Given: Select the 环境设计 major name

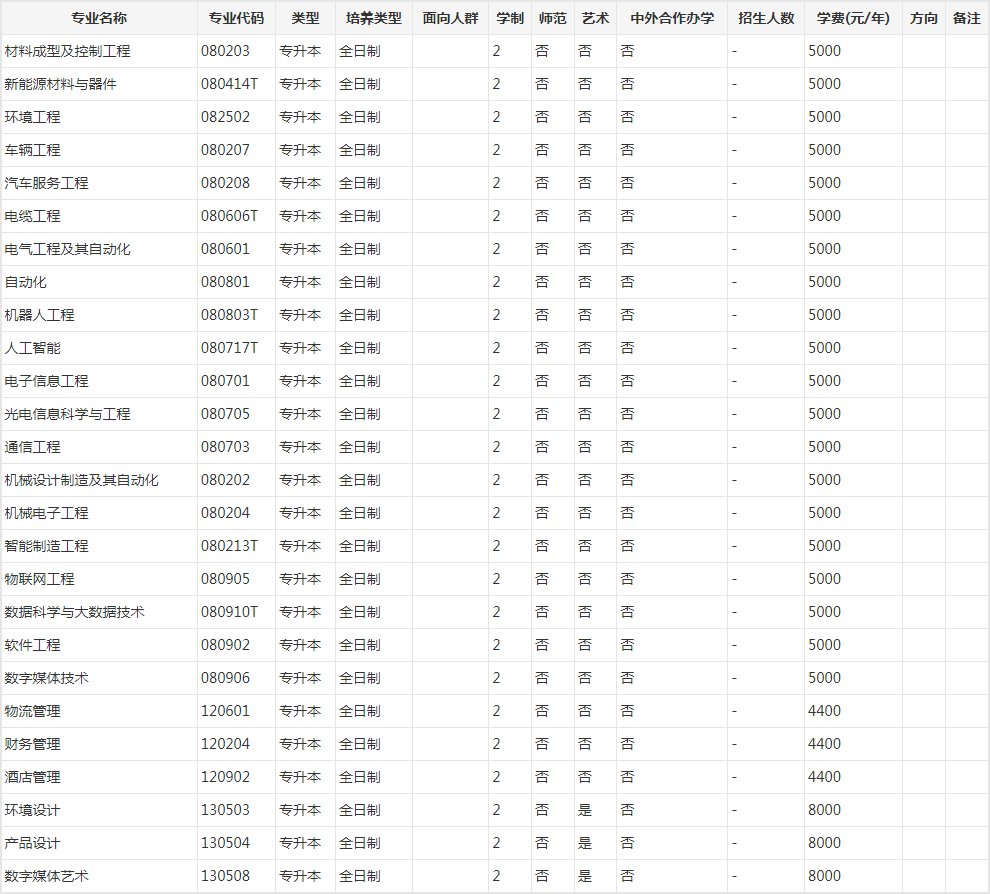Looking at the screenshot, I should [32, 810].
